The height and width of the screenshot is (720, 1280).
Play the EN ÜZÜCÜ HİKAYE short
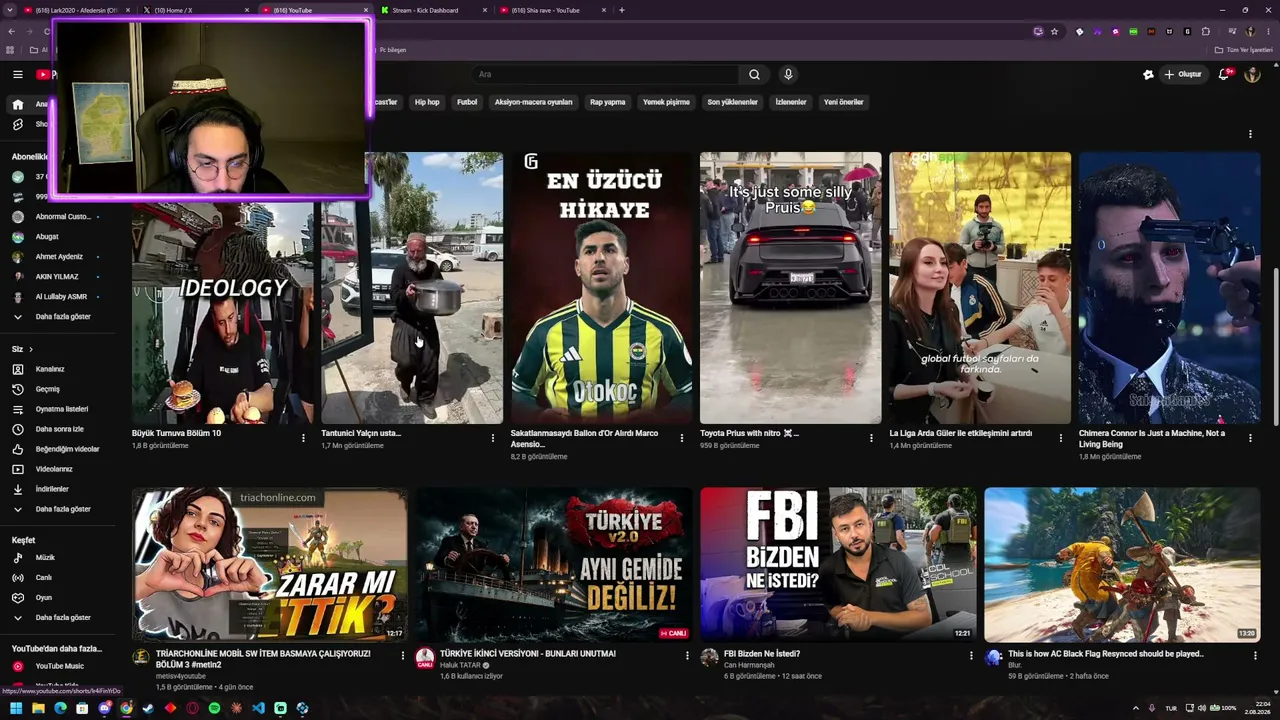601,288
